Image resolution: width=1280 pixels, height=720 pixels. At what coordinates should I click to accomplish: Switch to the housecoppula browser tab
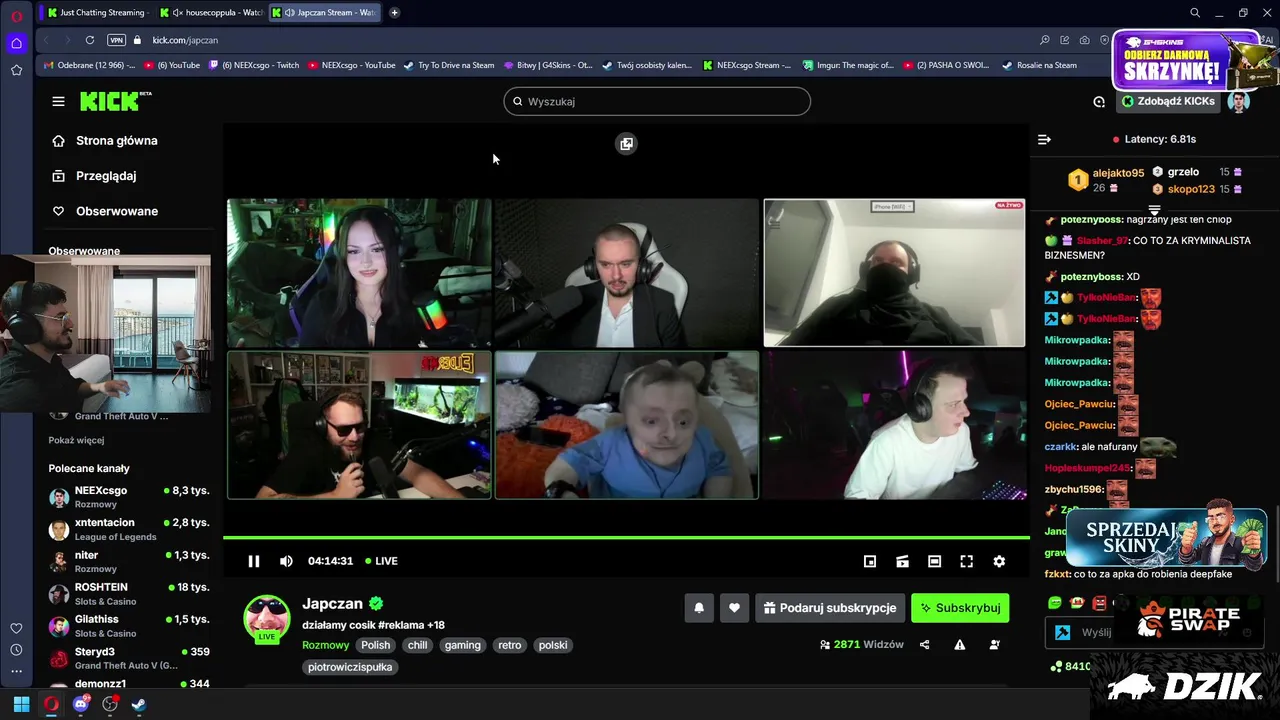(x=211, y=13)
